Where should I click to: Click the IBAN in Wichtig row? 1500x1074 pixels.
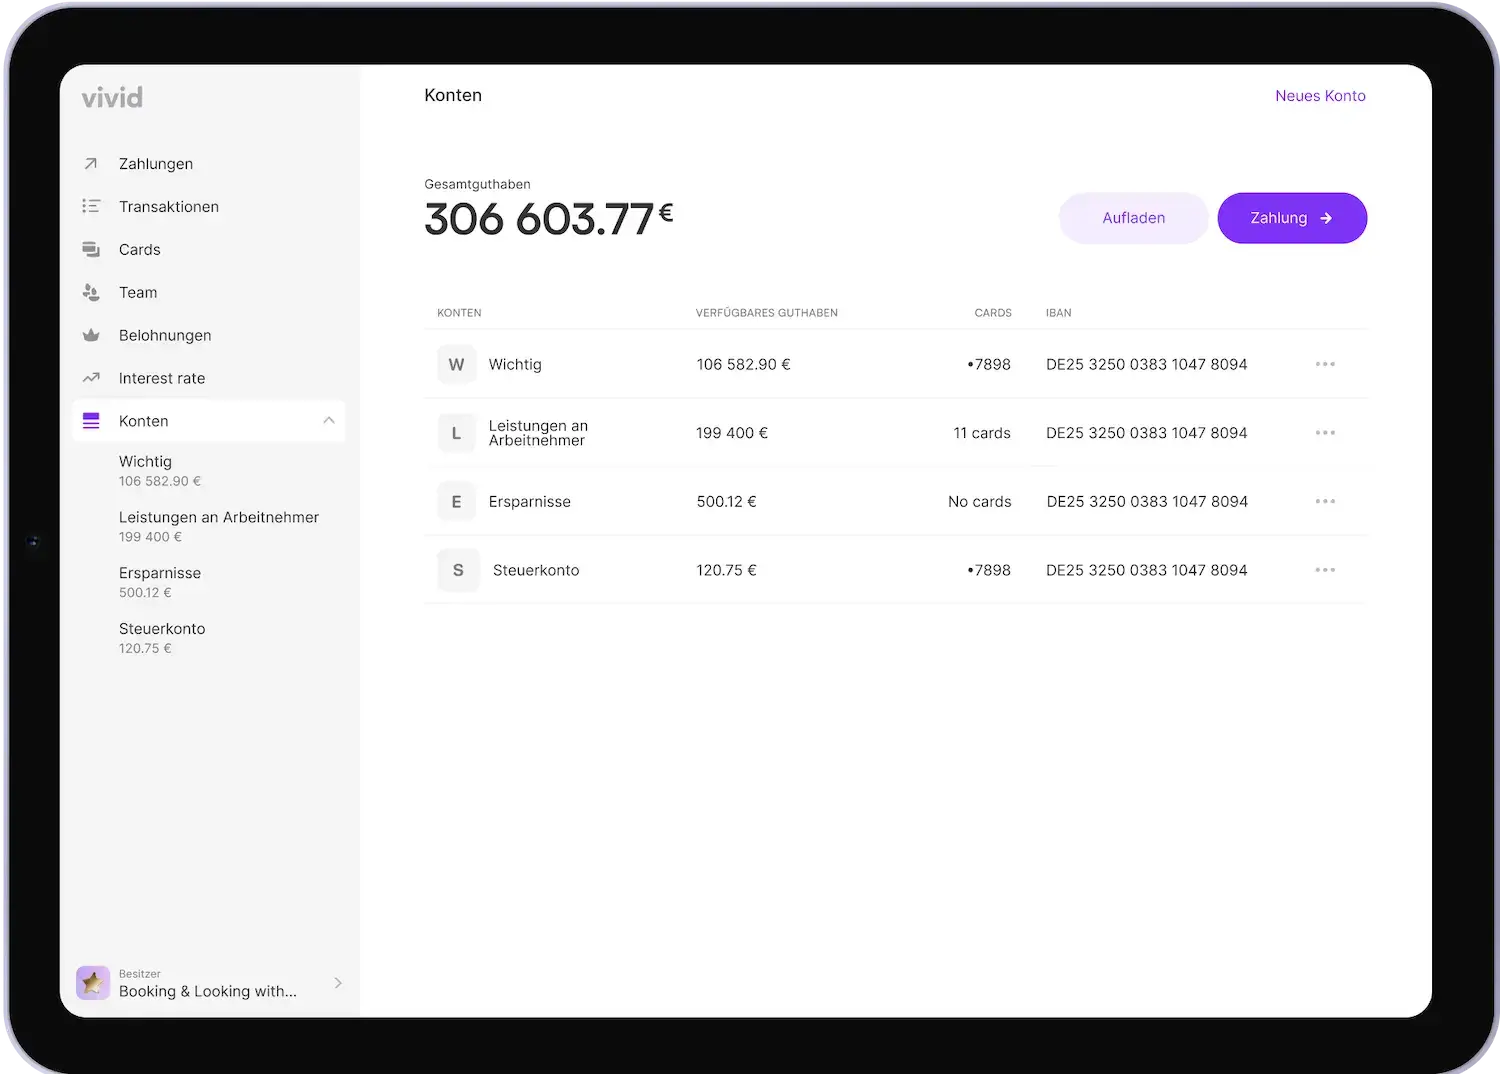click(x=1147, y=365)
